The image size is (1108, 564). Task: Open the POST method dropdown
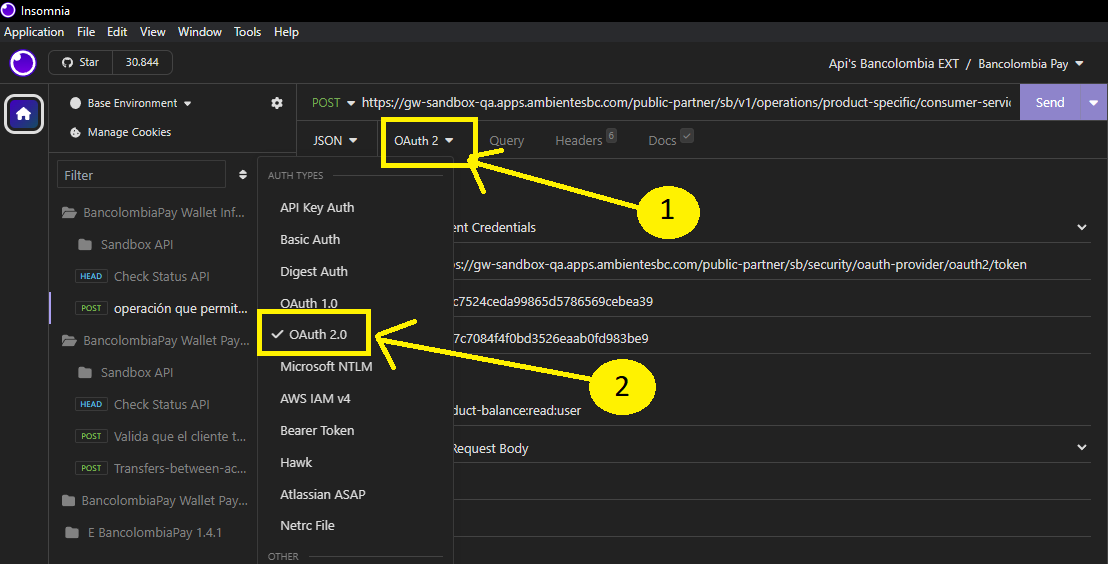point(333,103)
